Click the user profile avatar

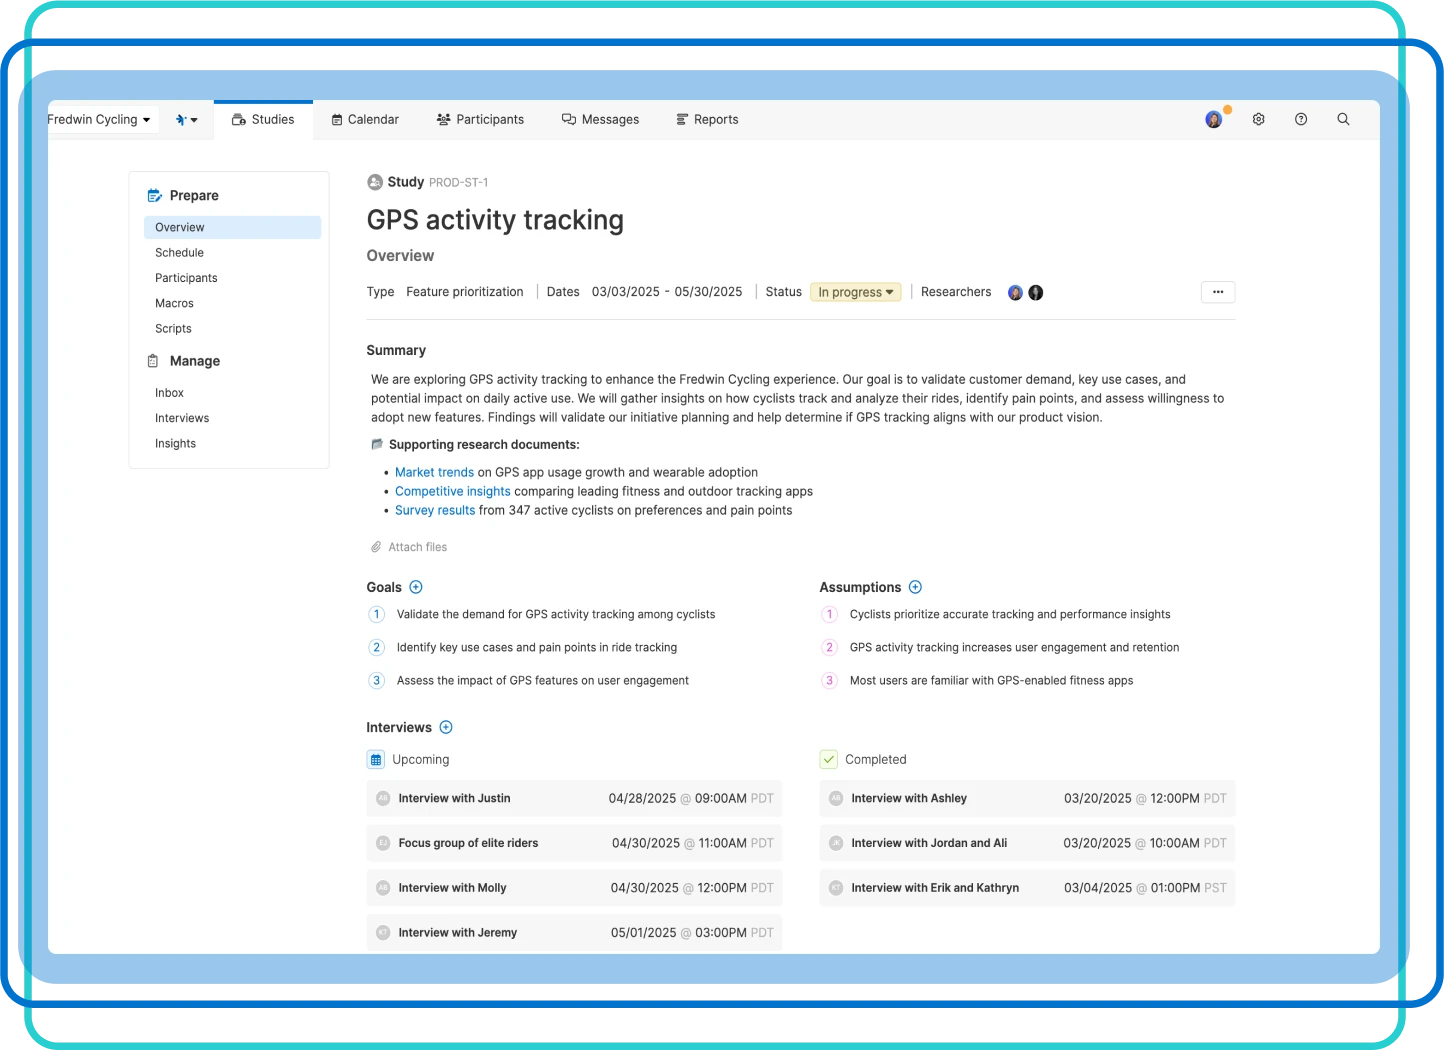pos(1213,120)
